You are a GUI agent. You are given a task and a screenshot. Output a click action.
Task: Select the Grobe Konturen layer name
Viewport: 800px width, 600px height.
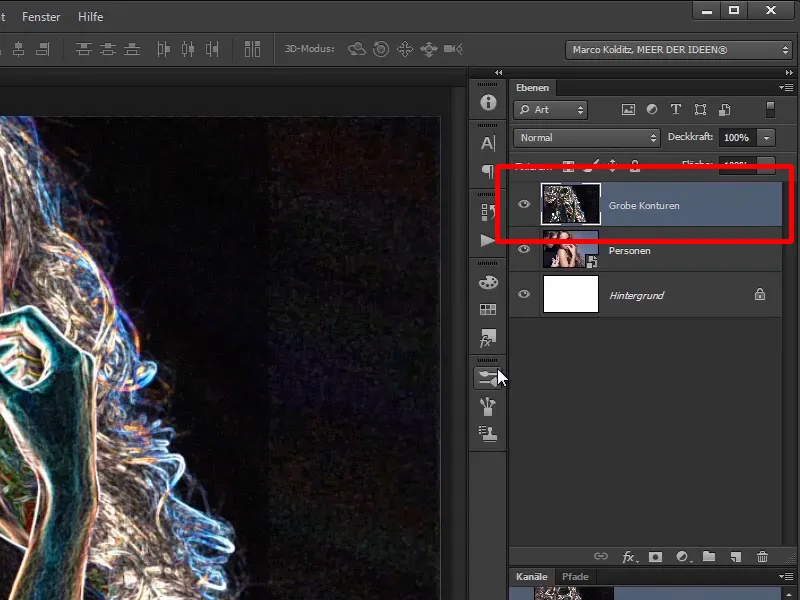[x=644, y=206]
